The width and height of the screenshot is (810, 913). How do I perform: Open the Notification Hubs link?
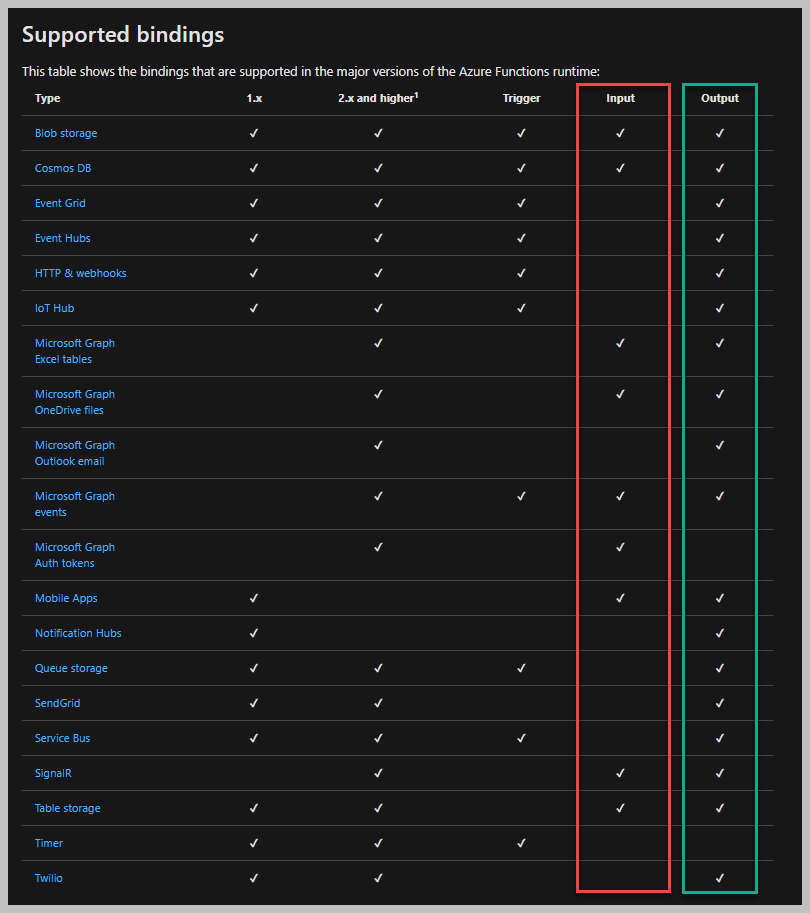tap(78, 634)
